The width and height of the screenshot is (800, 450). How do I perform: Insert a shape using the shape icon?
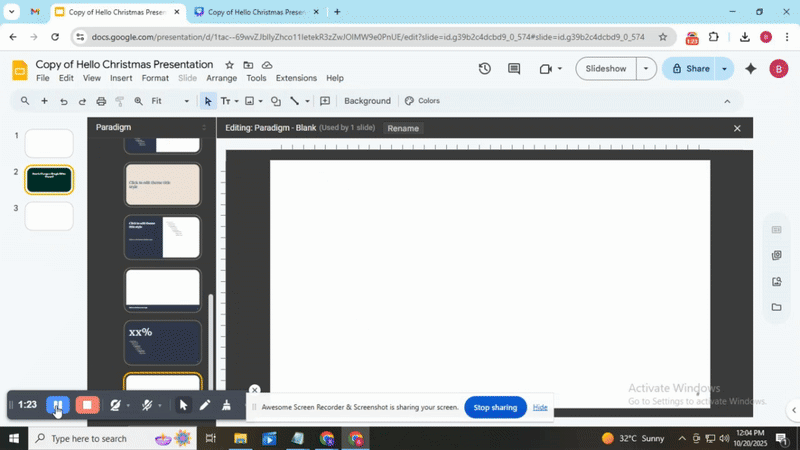click(276, 101)
